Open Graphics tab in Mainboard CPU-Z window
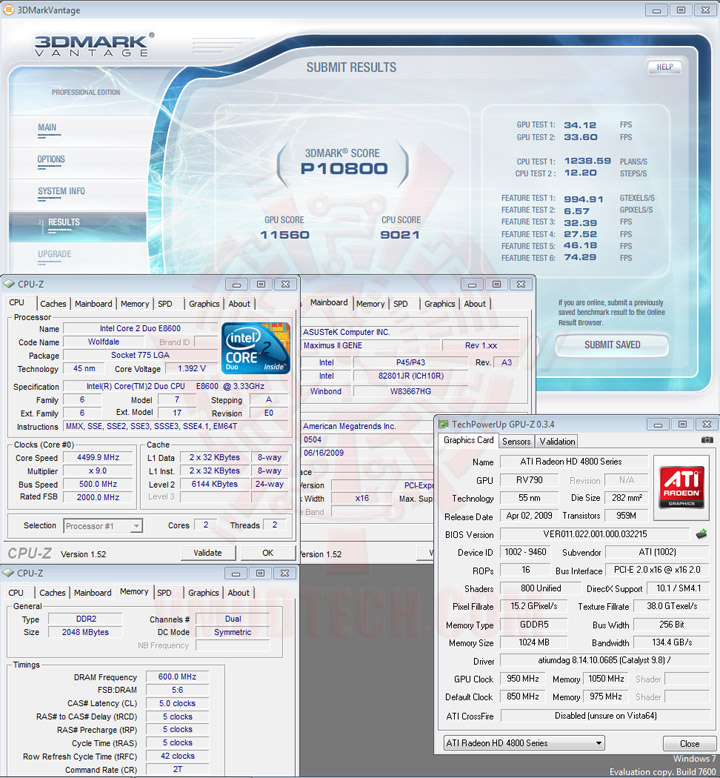 (x=440, y=304)
